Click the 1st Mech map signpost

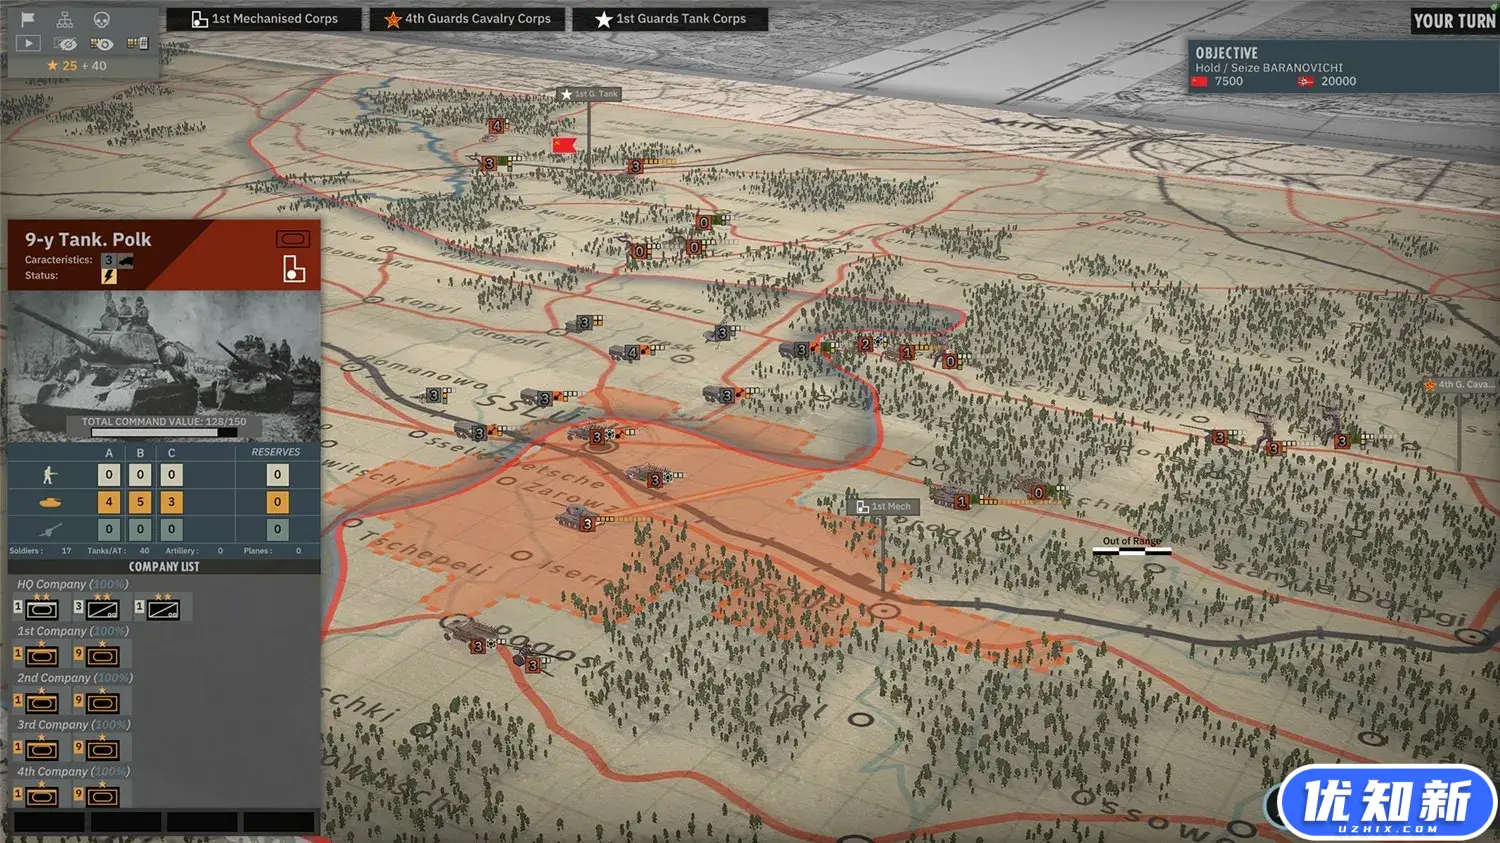[x=883, y=506]
